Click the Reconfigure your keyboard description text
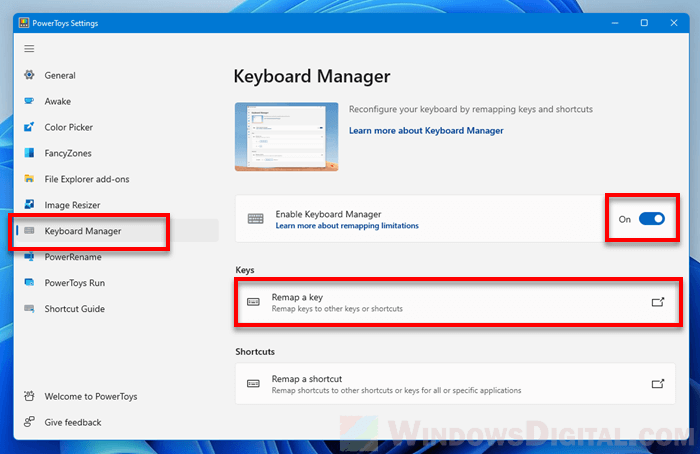This screenshot has width=700, height=454. pos(471,109)
